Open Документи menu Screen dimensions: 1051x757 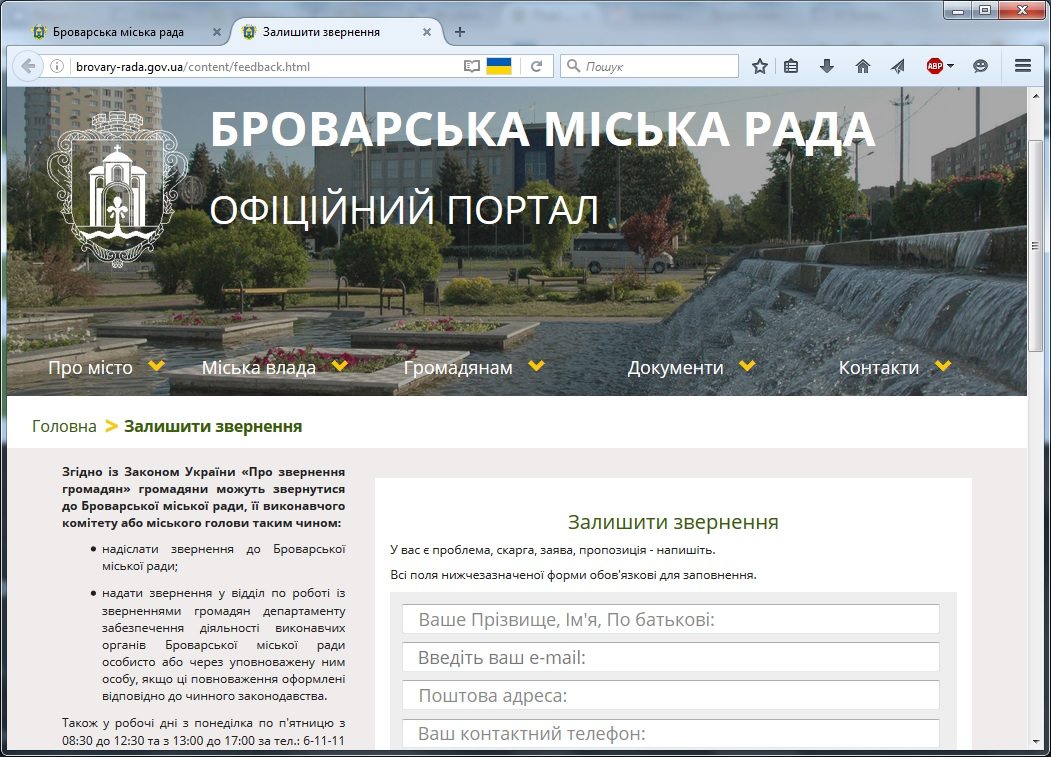[676, 367]
